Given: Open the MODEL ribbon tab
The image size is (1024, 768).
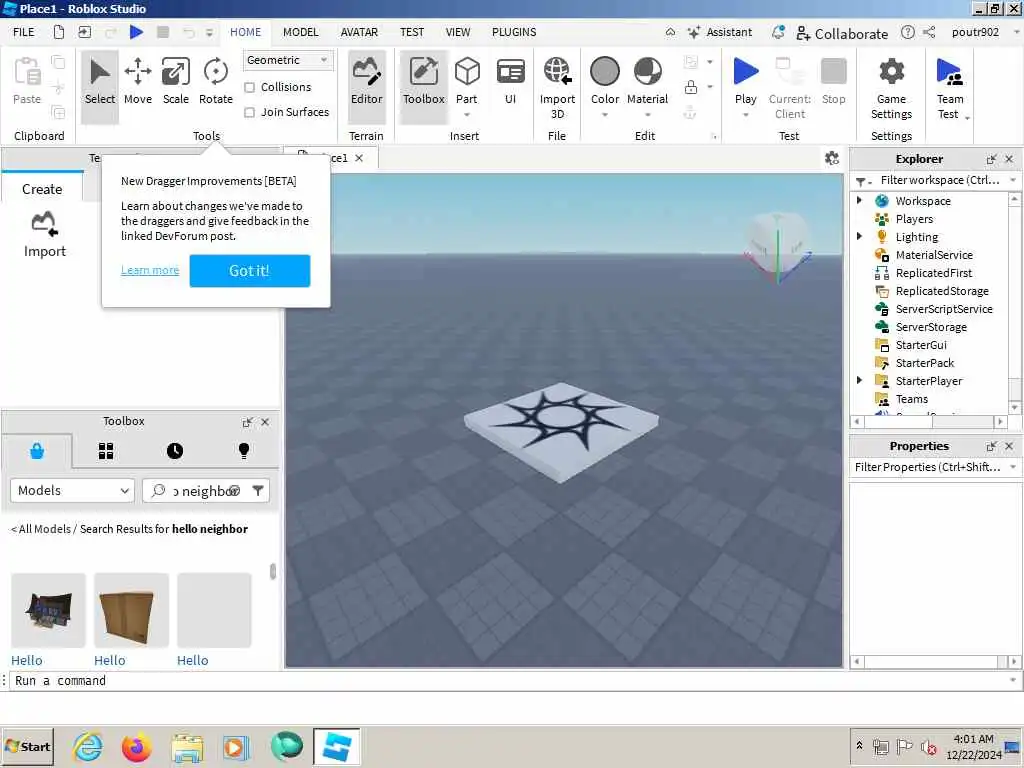Looking at the screenshot, I should (300, 32).
